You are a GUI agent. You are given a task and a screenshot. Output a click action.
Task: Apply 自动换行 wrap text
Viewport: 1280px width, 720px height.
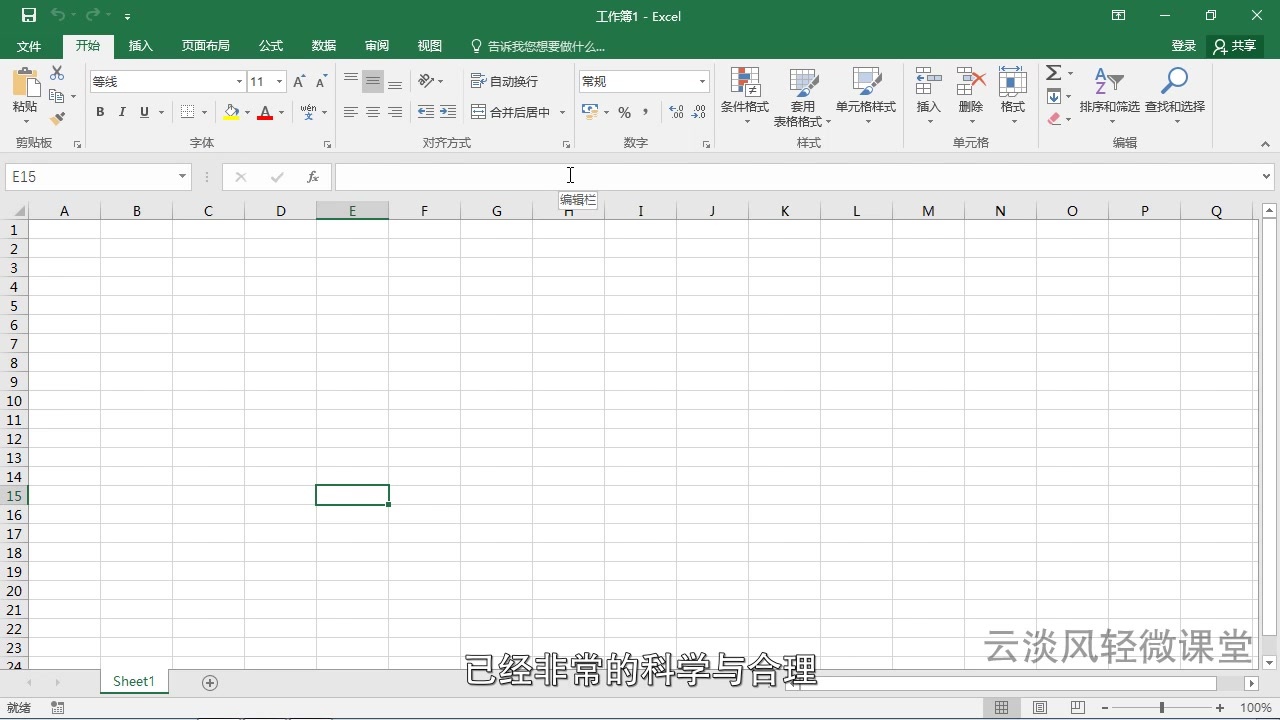coord(505,82)
